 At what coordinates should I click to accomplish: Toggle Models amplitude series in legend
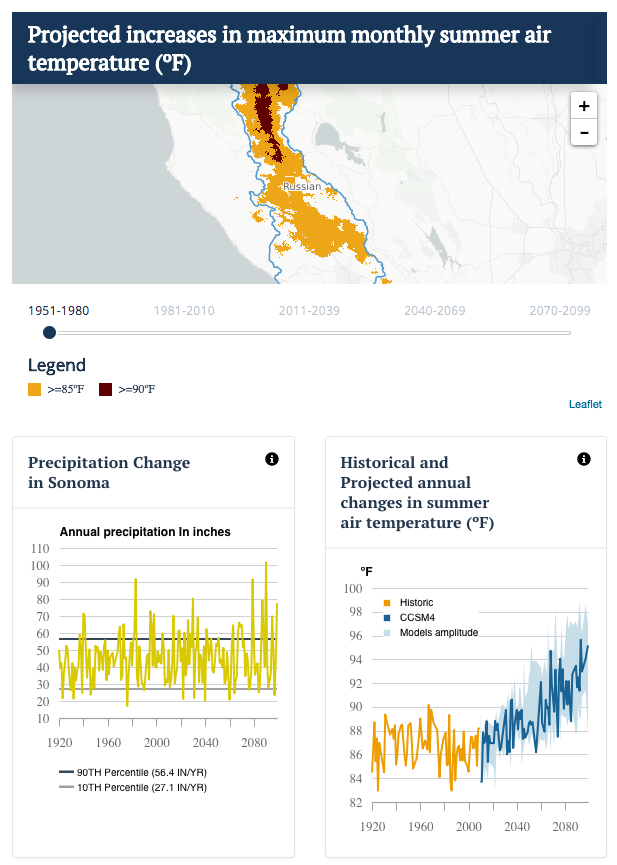pyautogui.click(x=431, y=632)
